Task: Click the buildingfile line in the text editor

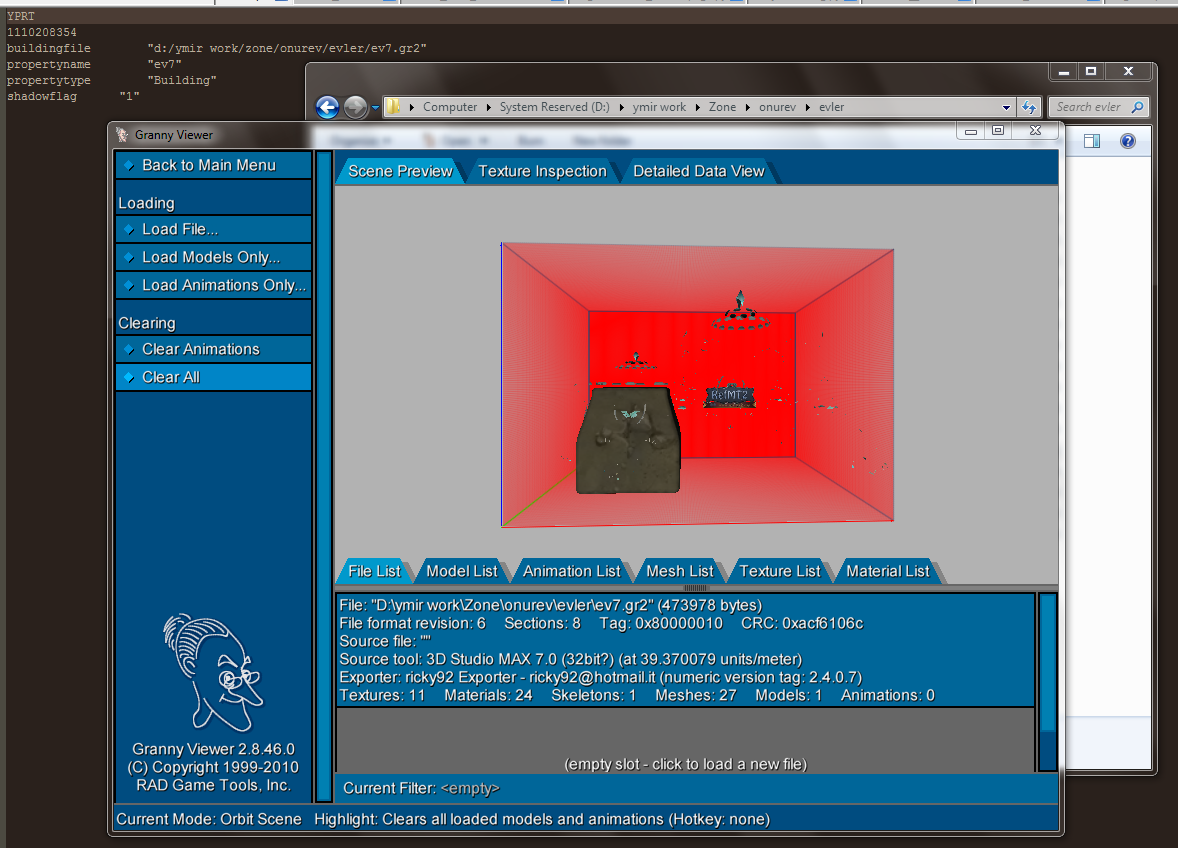Action: click(x=216, y=48)
